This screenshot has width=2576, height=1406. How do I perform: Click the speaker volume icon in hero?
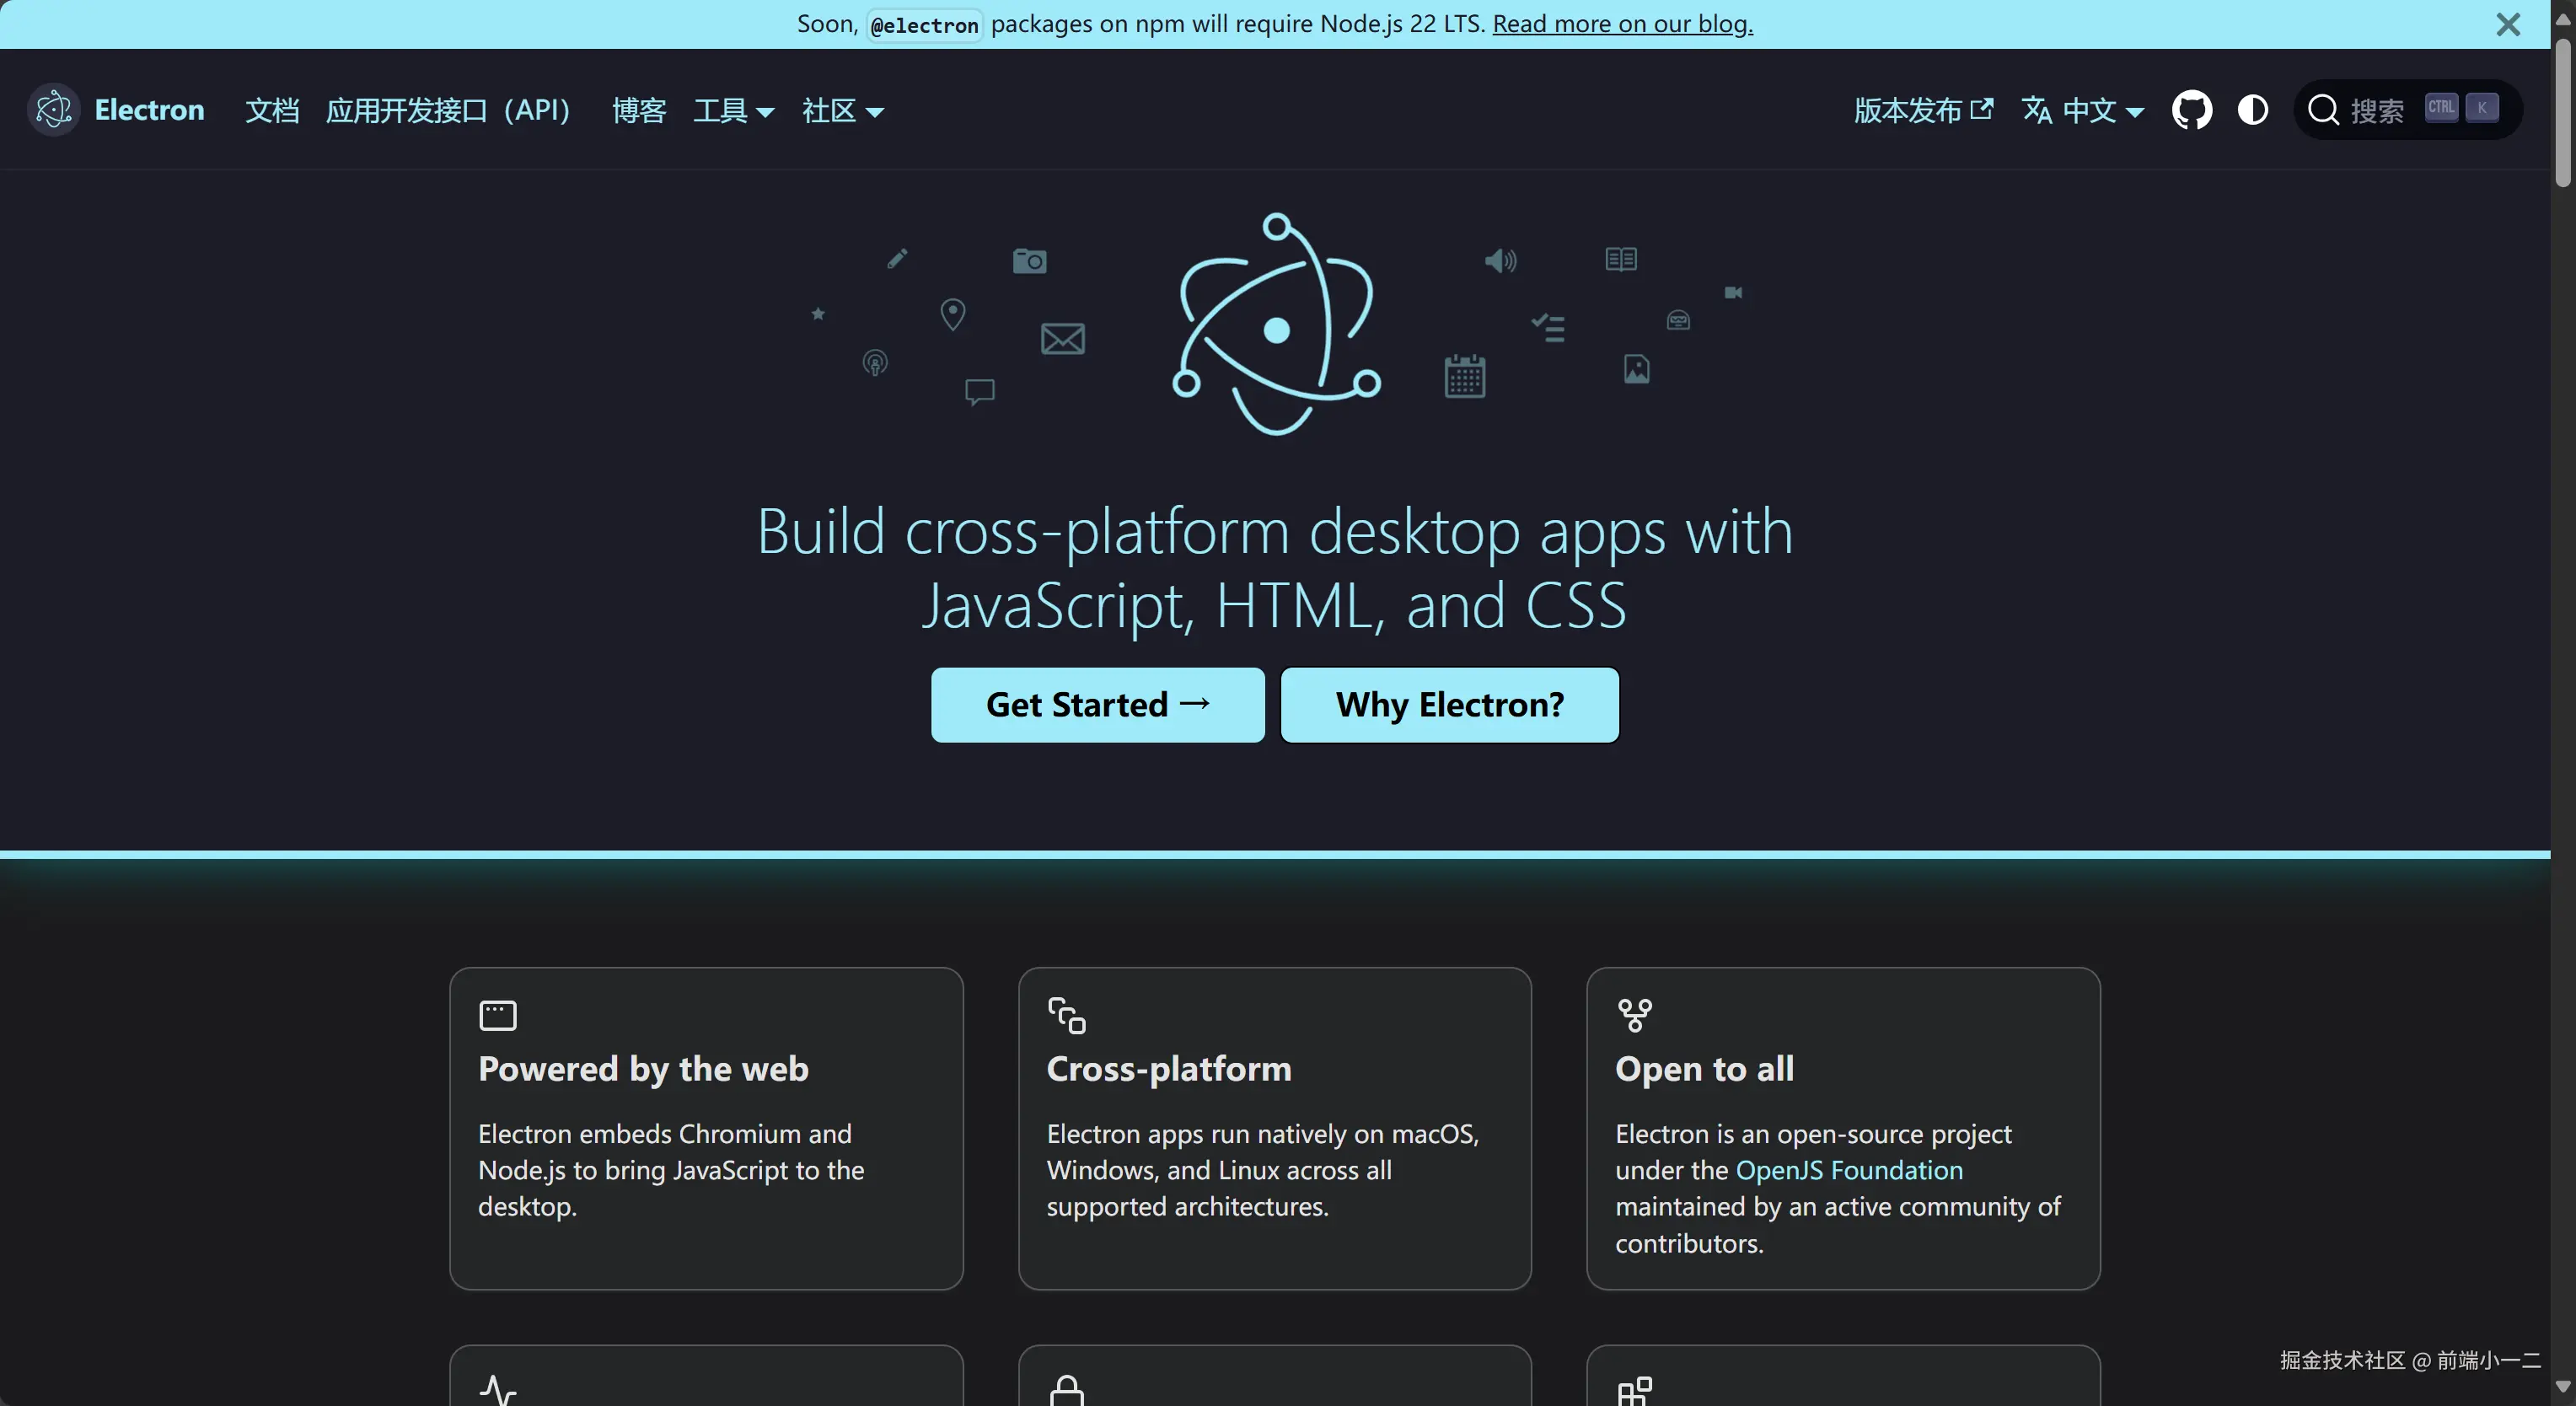click(1500, 261)
